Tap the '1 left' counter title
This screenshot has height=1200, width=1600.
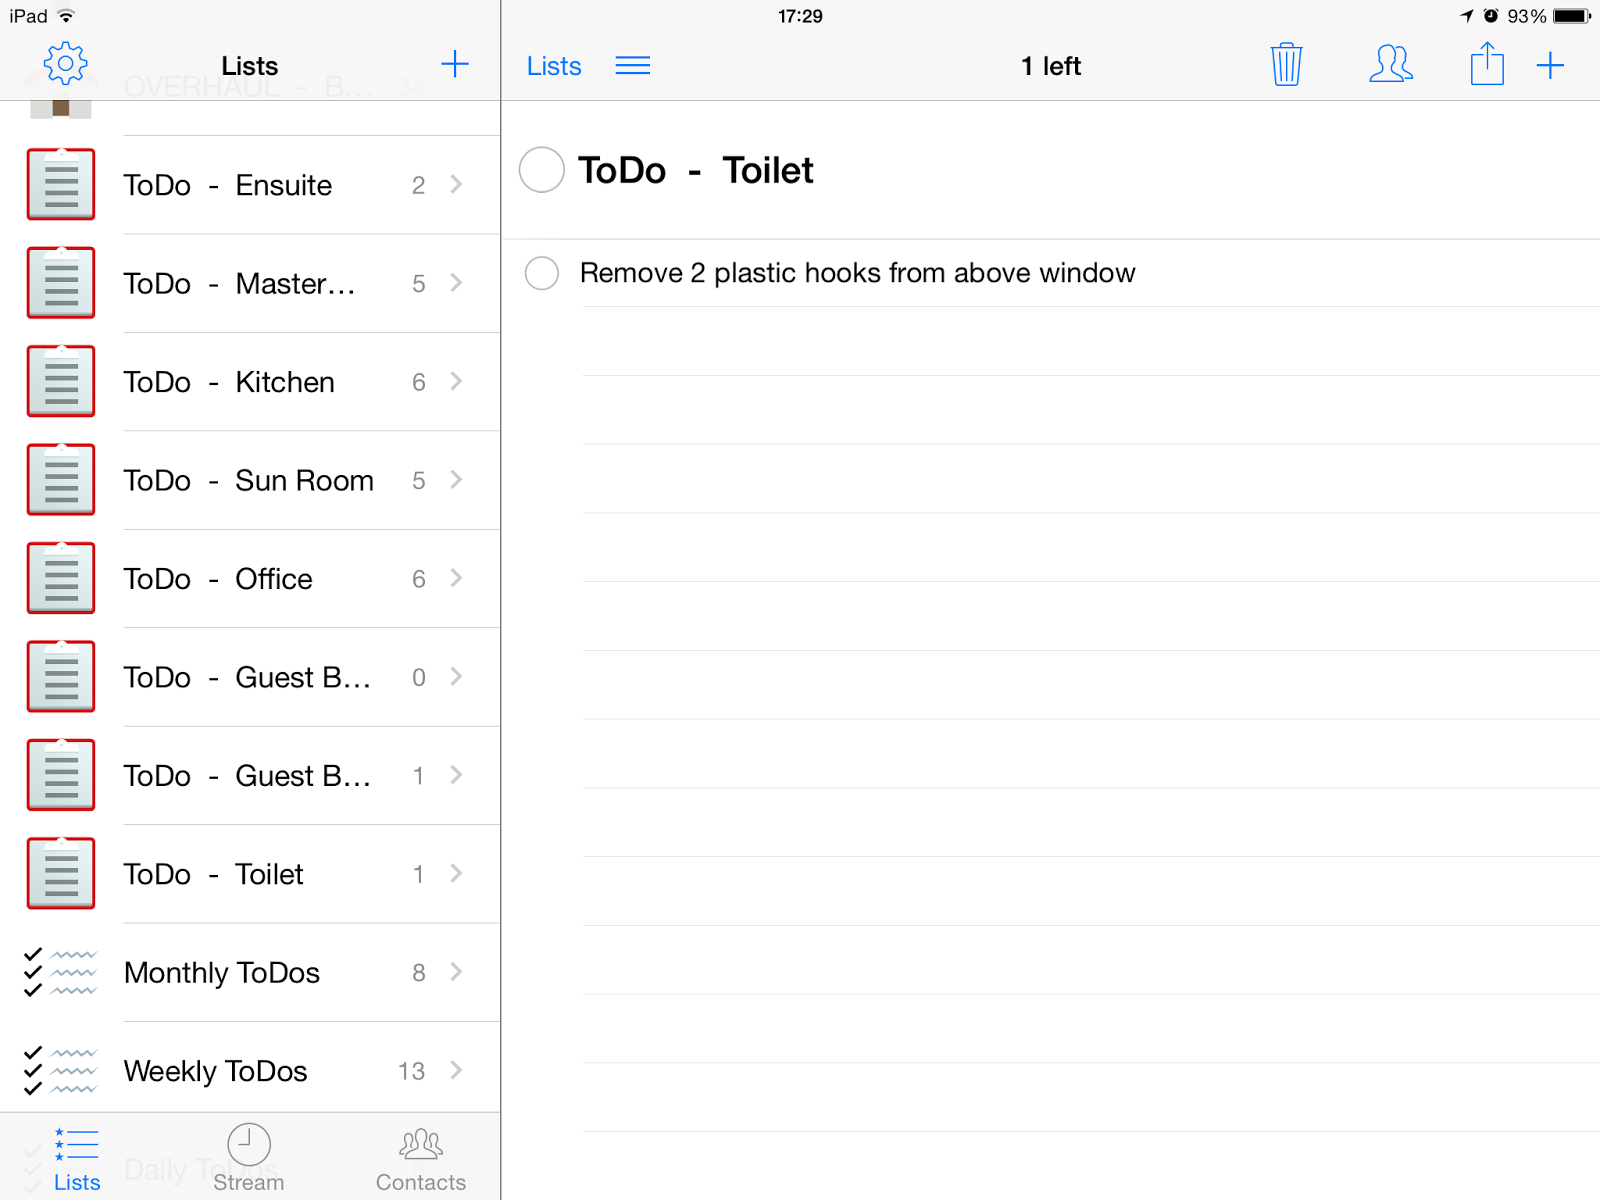[x=1051, y=66]
